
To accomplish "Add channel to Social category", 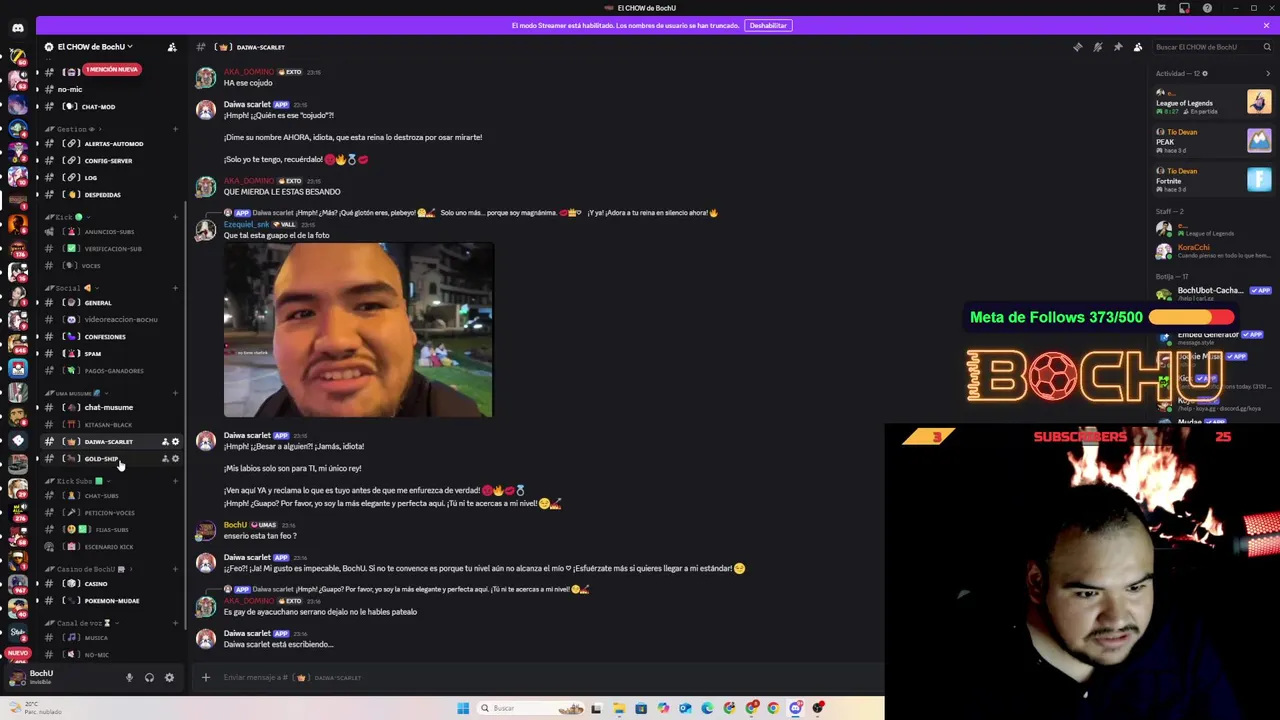I will pyautogui.click(x=175, y=287).
